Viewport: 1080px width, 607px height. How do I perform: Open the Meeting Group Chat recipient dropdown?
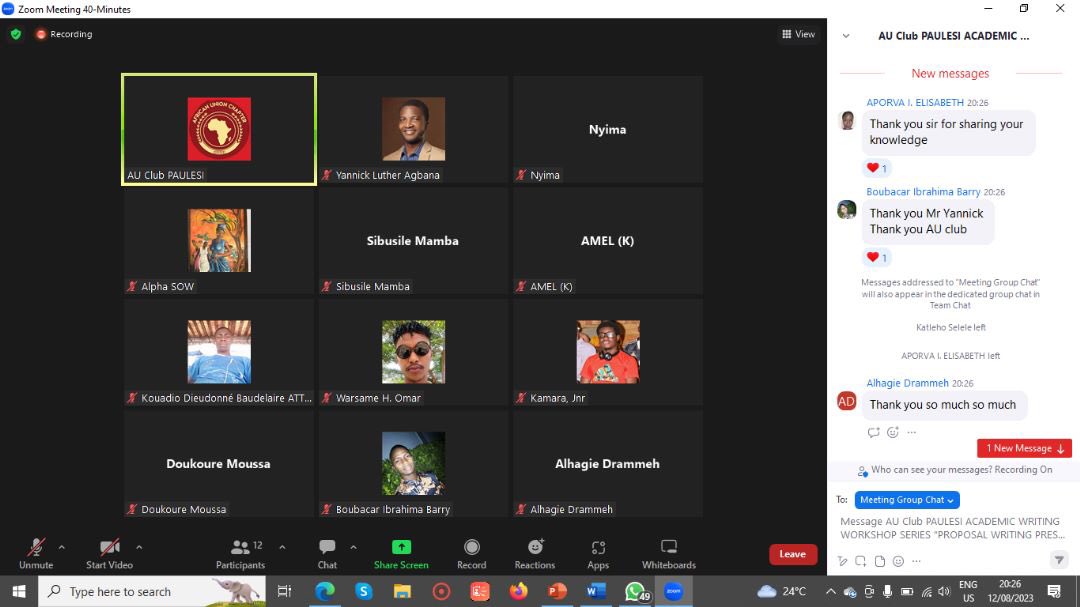tap(906, 500)
